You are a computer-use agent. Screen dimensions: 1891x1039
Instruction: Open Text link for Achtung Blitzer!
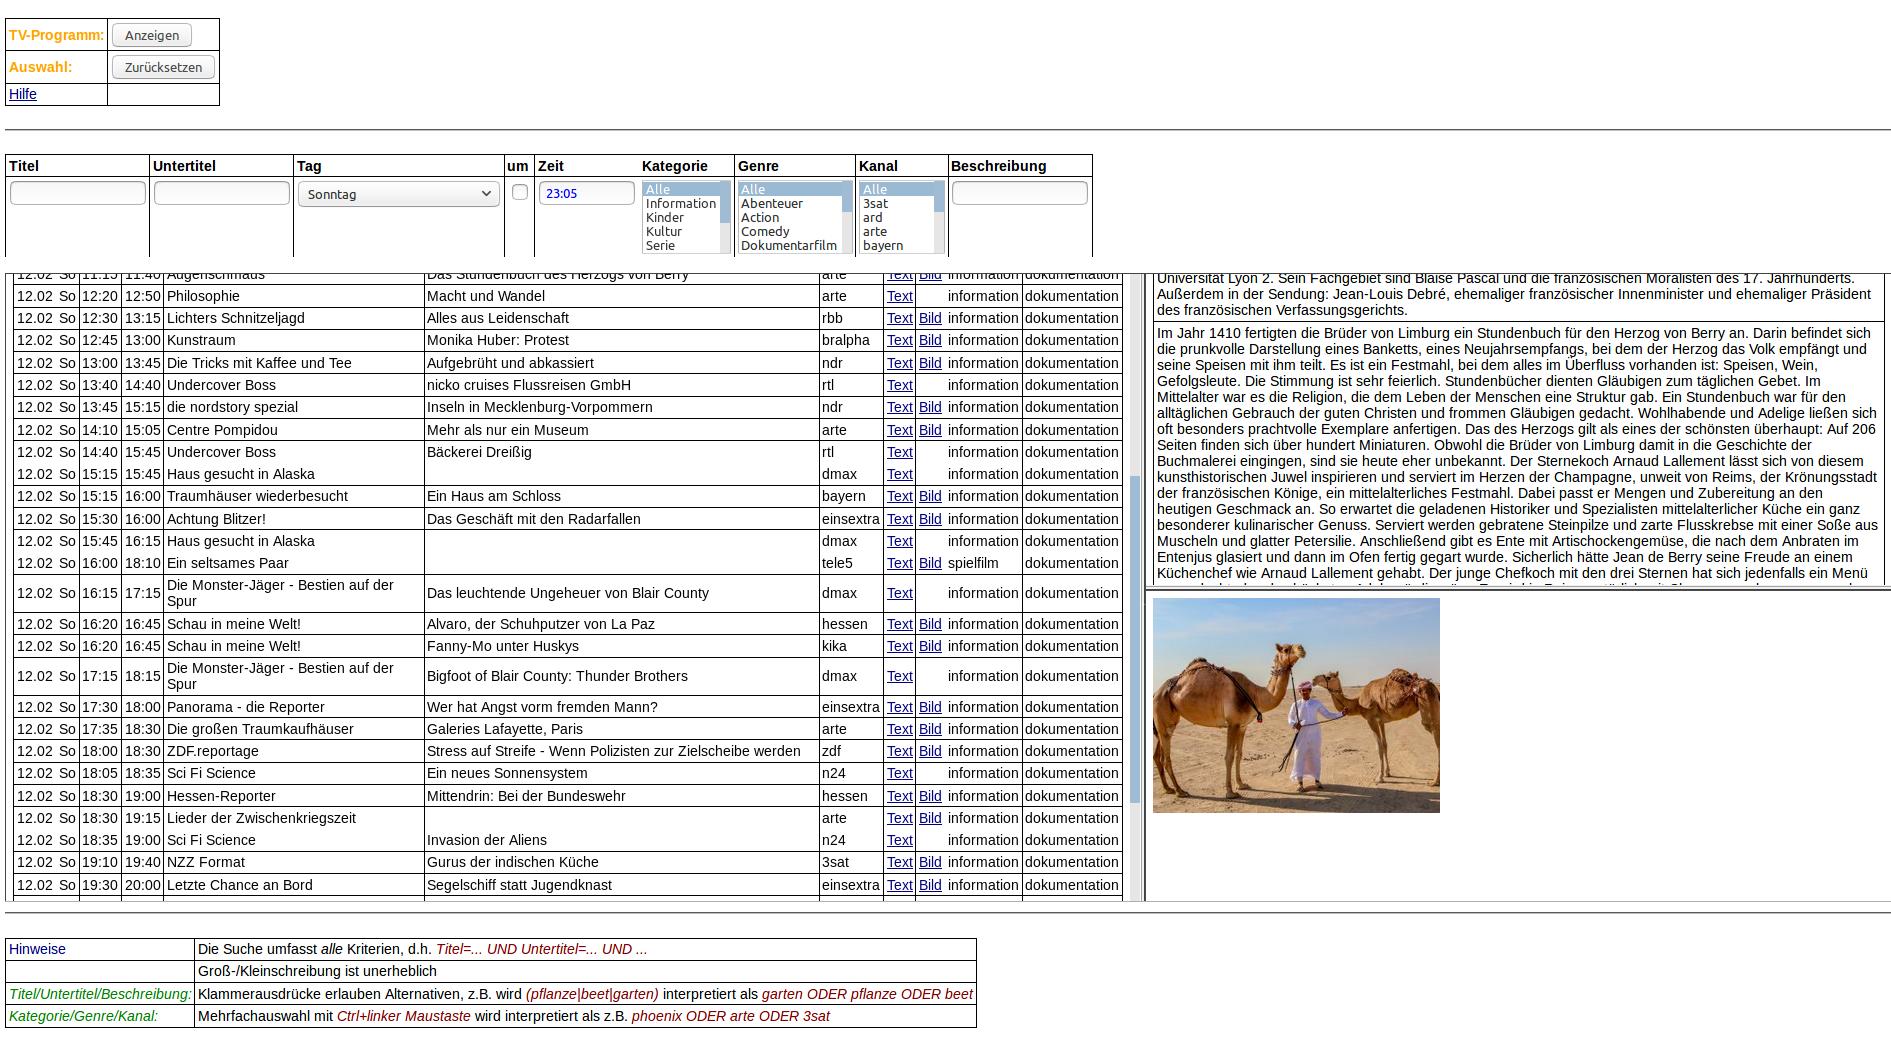coord(899,519)
